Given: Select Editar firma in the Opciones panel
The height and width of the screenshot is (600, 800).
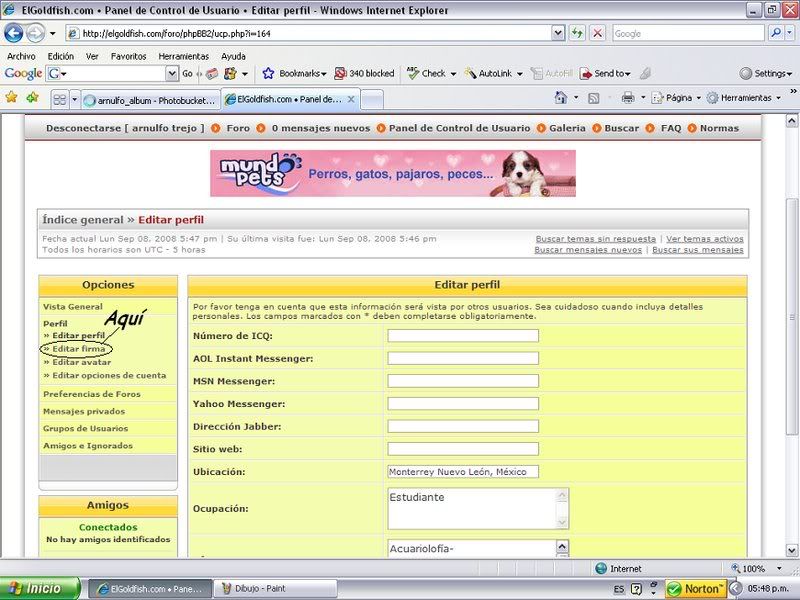Looking at the screenshot, I should pos(79,349).
